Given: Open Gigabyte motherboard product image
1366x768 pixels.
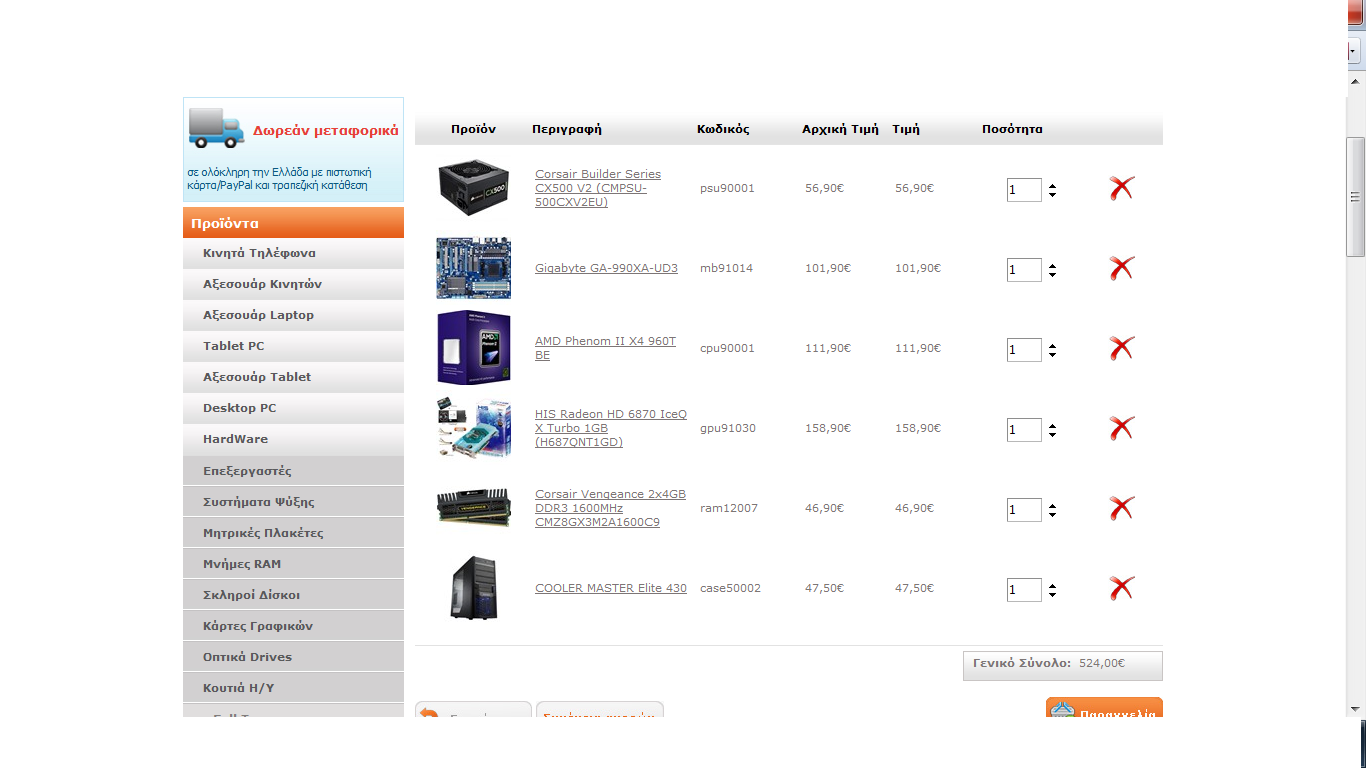Looking at the screenshot, I should [474, 268].
